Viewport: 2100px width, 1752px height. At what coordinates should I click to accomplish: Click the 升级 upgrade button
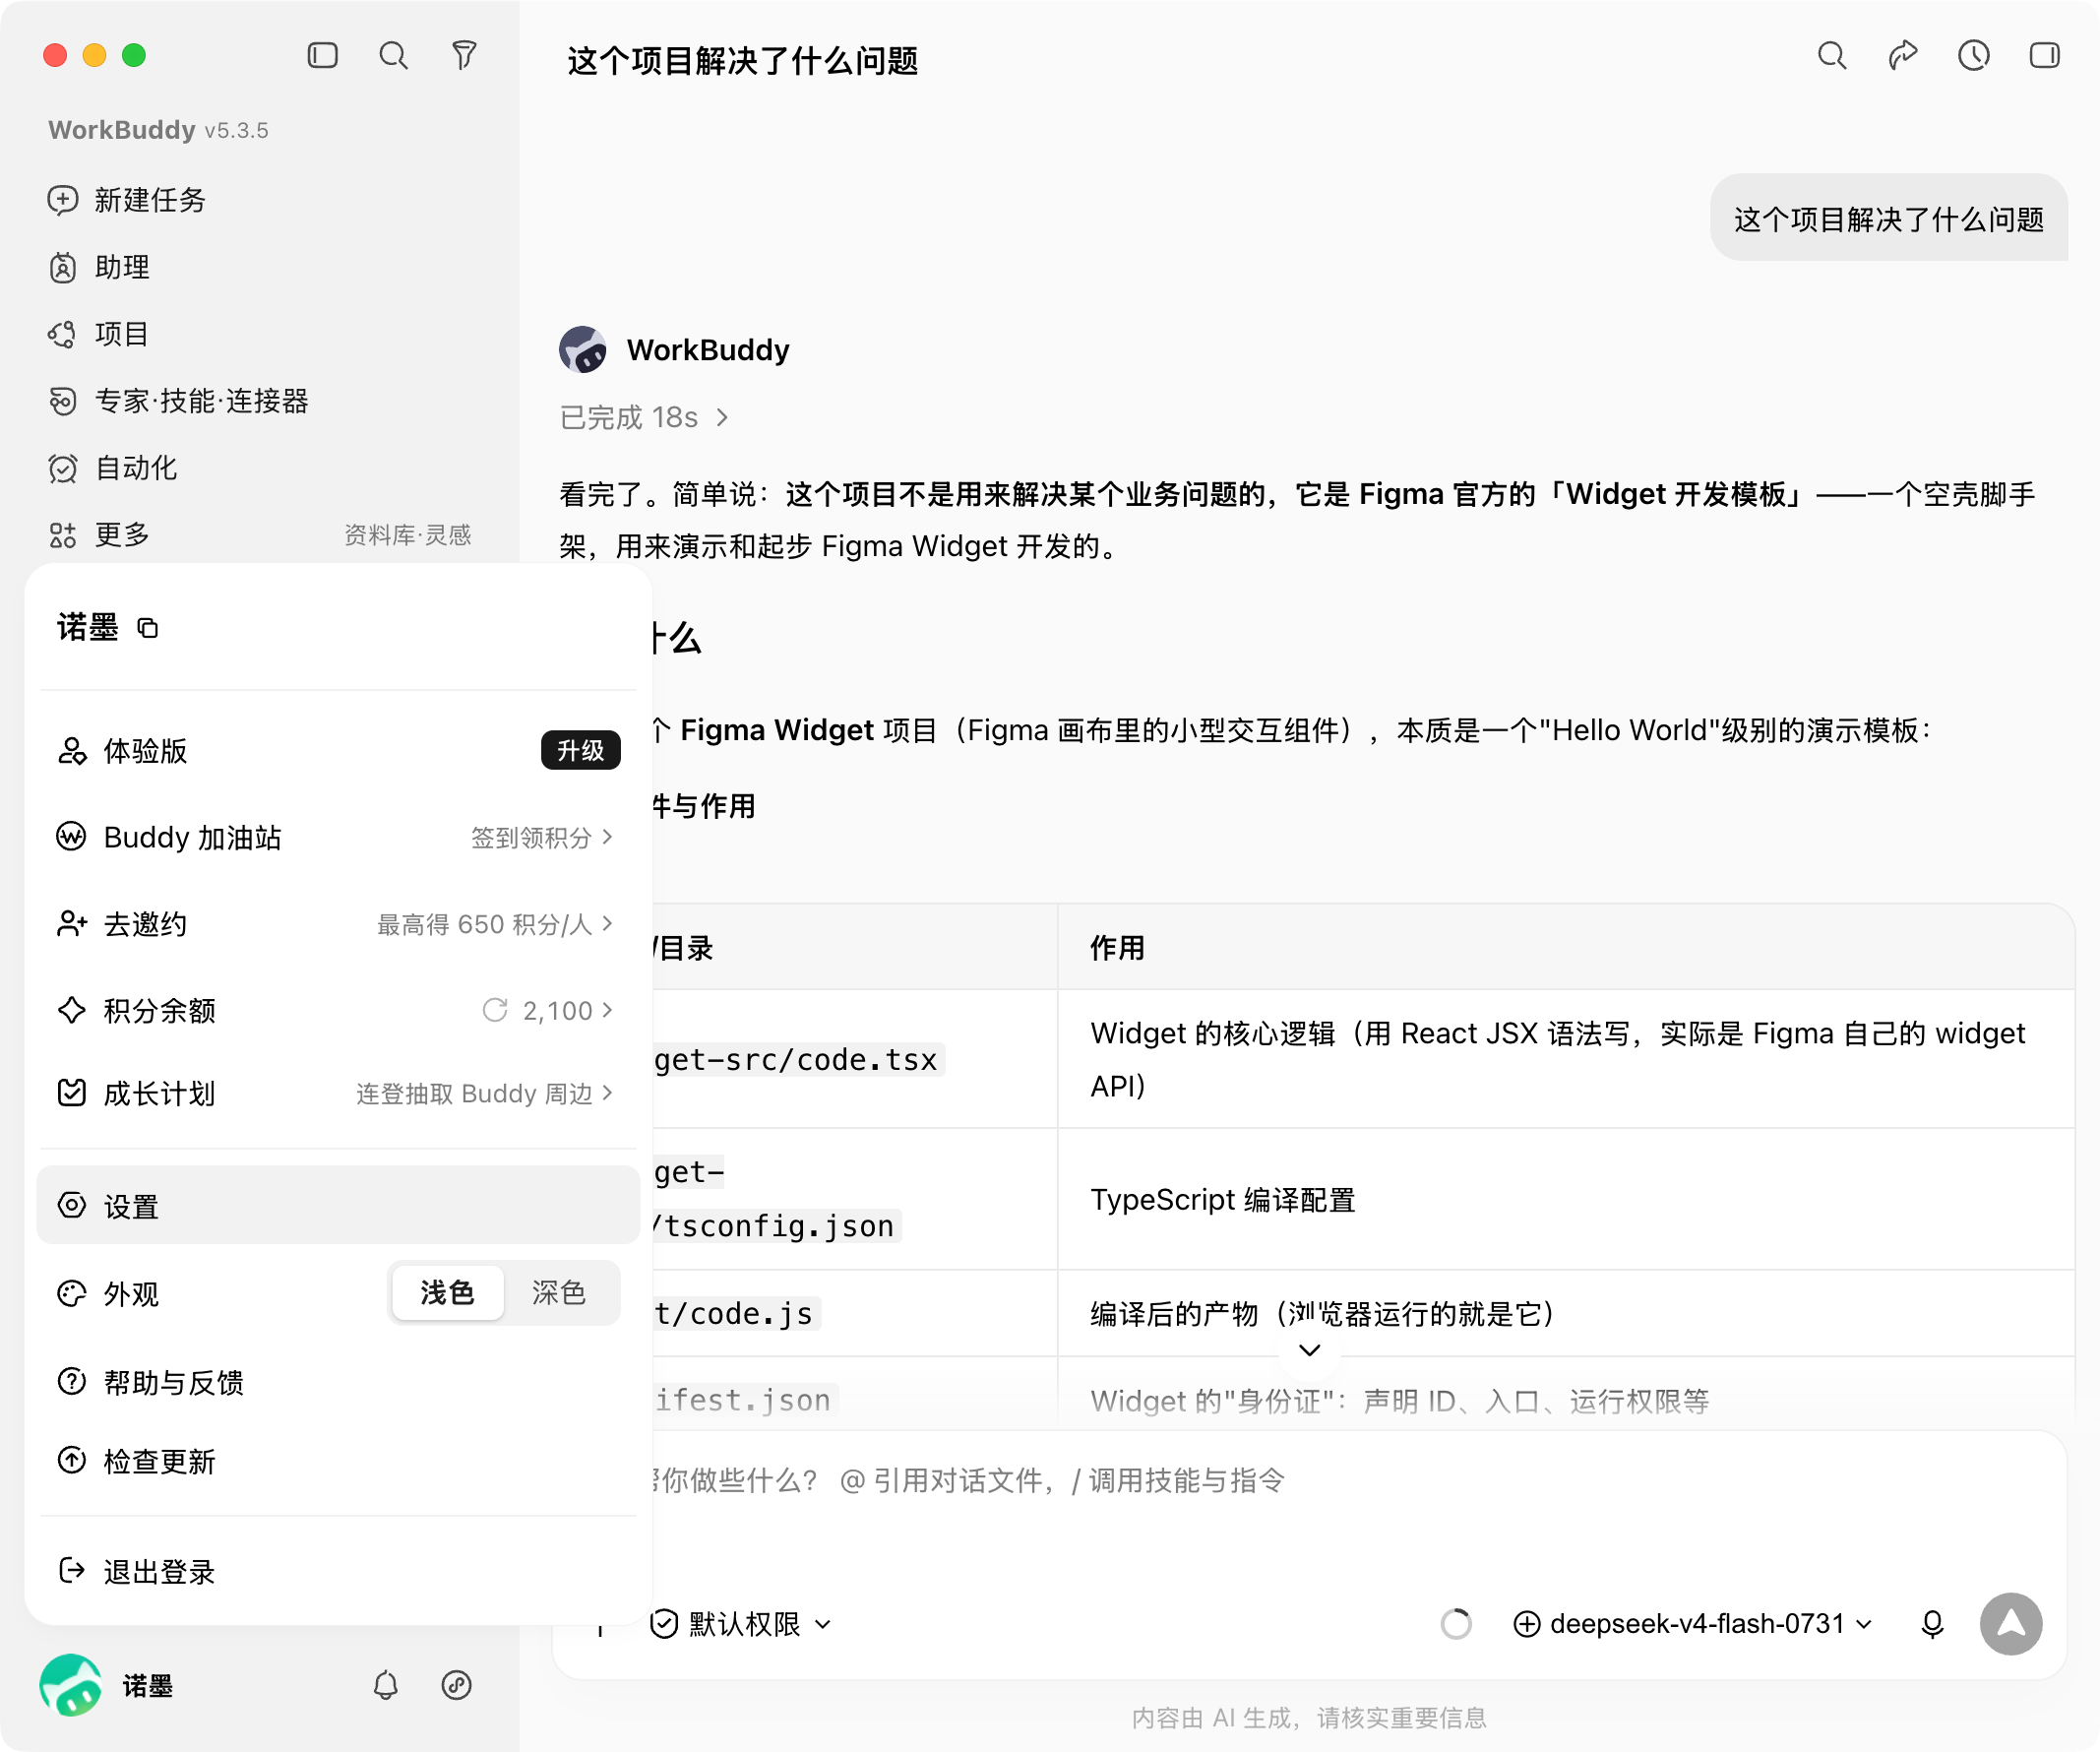[580, 750]
